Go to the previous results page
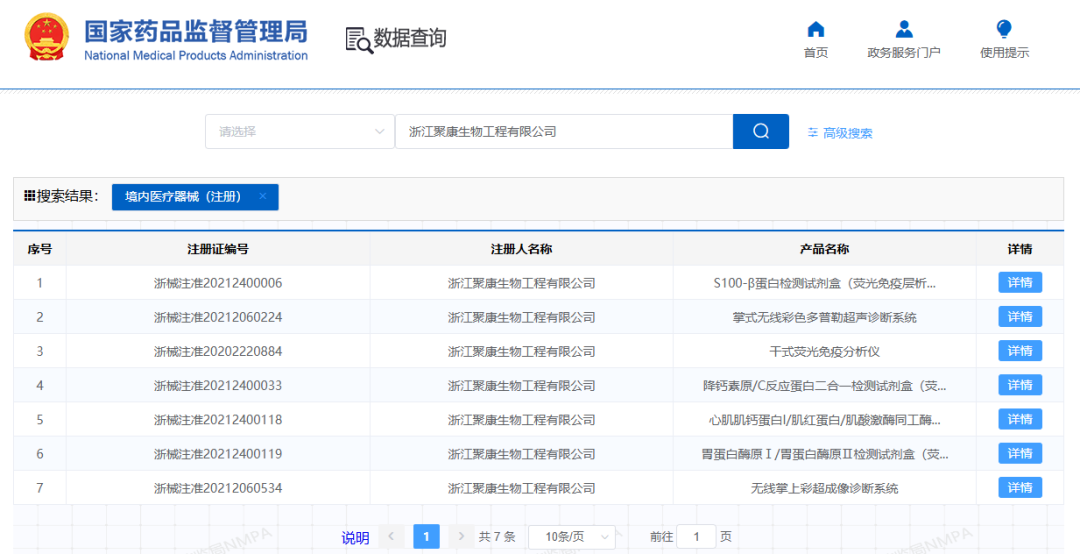Screen dimensions: 1080x554 (392, 537)
